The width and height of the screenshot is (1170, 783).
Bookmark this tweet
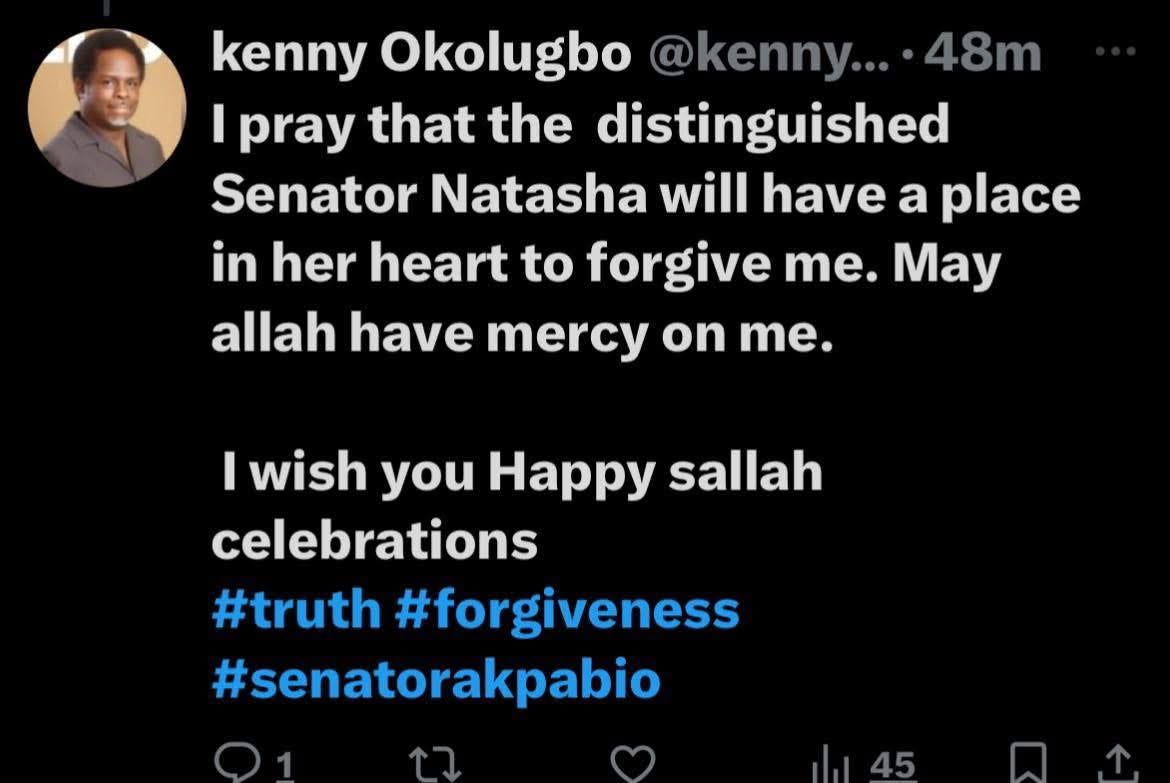[1028, 764]
